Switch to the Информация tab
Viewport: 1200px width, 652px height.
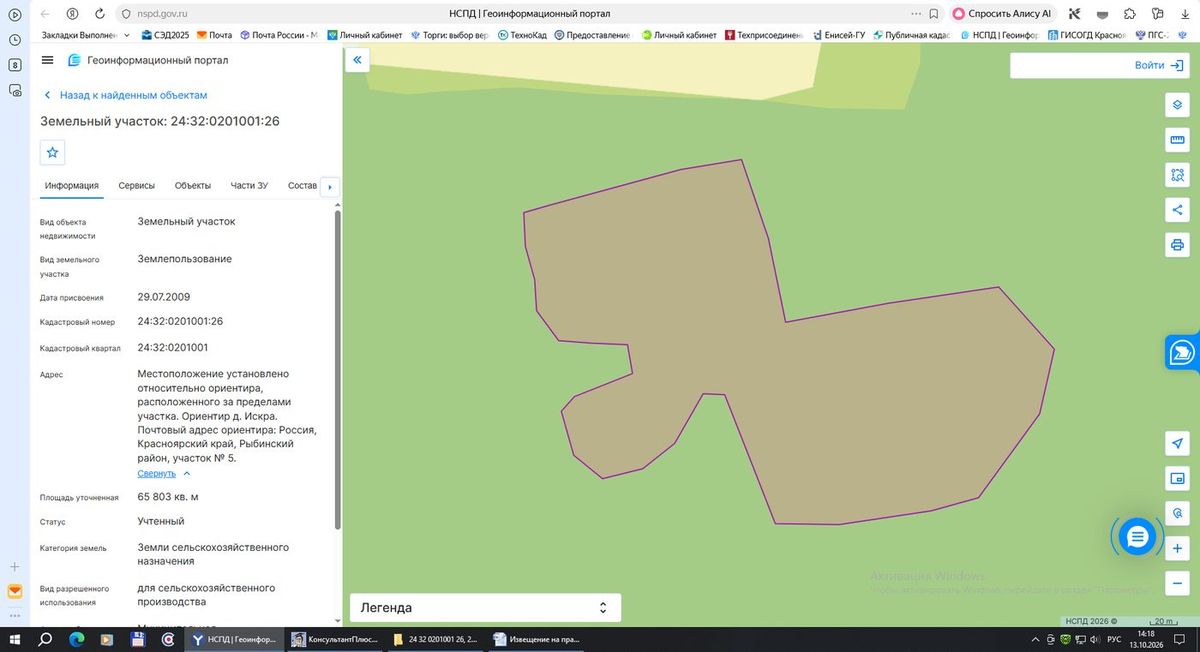(72, 186)
